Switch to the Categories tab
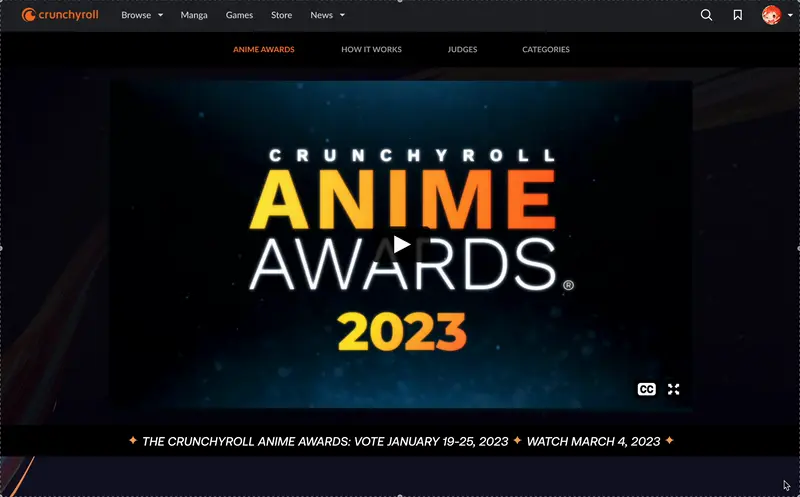This screenshot has height=497, width=800. (546, 49)
